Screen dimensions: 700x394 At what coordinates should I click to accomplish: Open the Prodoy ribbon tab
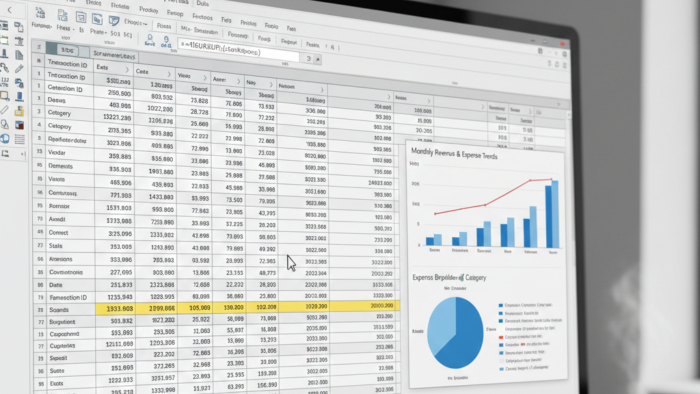[148, 9]
